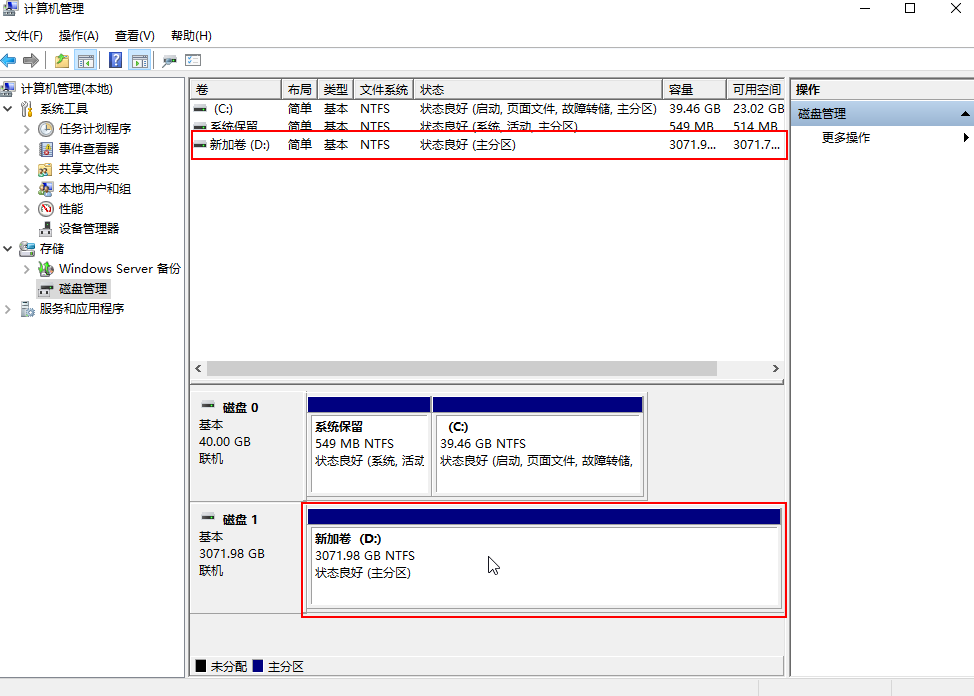Collapse the 存储 tree node

coord(7,249)
